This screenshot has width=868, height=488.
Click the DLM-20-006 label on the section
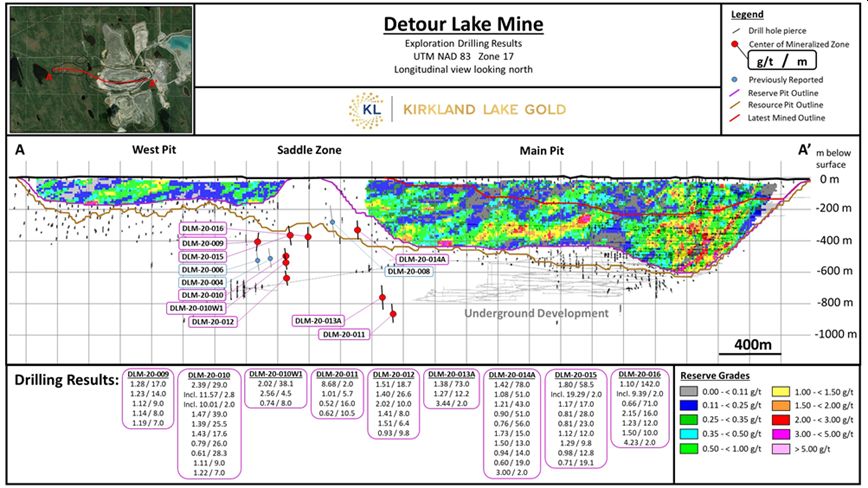[203, 270]
